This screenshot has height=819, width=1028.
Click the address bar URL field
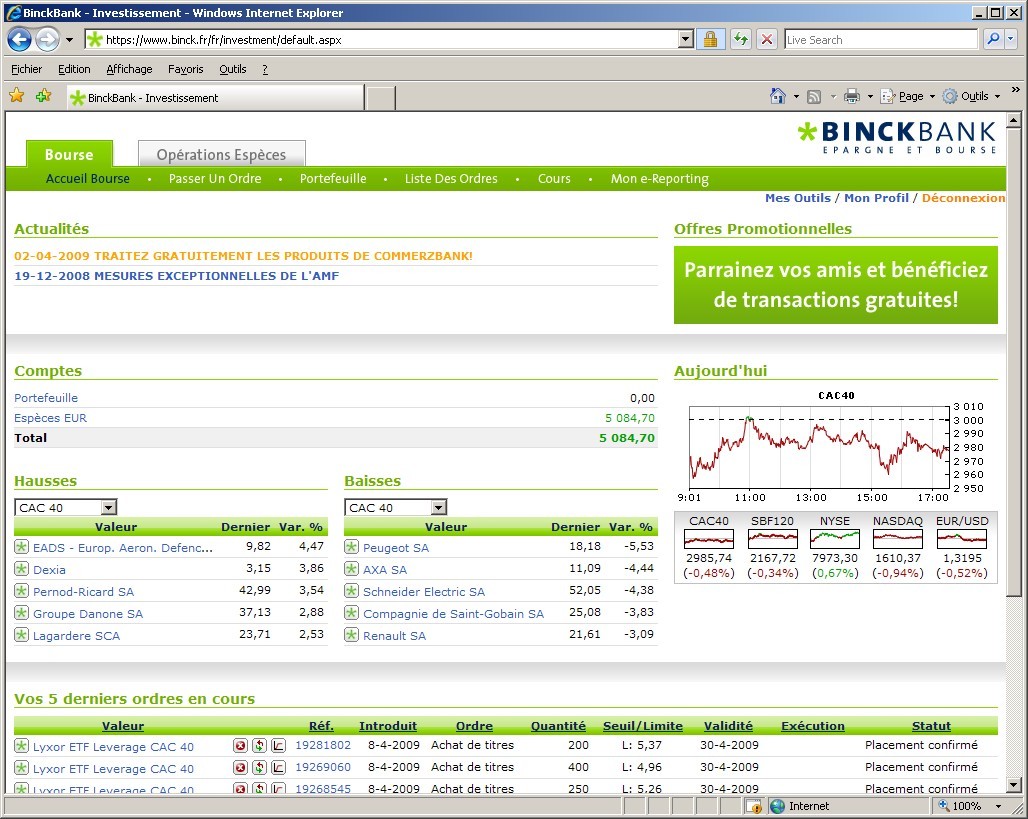390,39
